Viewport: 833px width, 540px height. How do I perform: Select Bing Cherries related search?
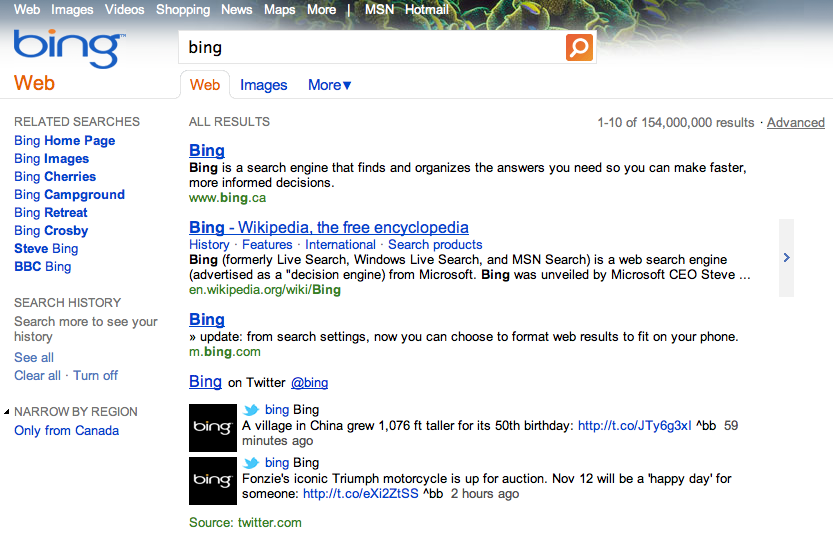click(55, 177)
